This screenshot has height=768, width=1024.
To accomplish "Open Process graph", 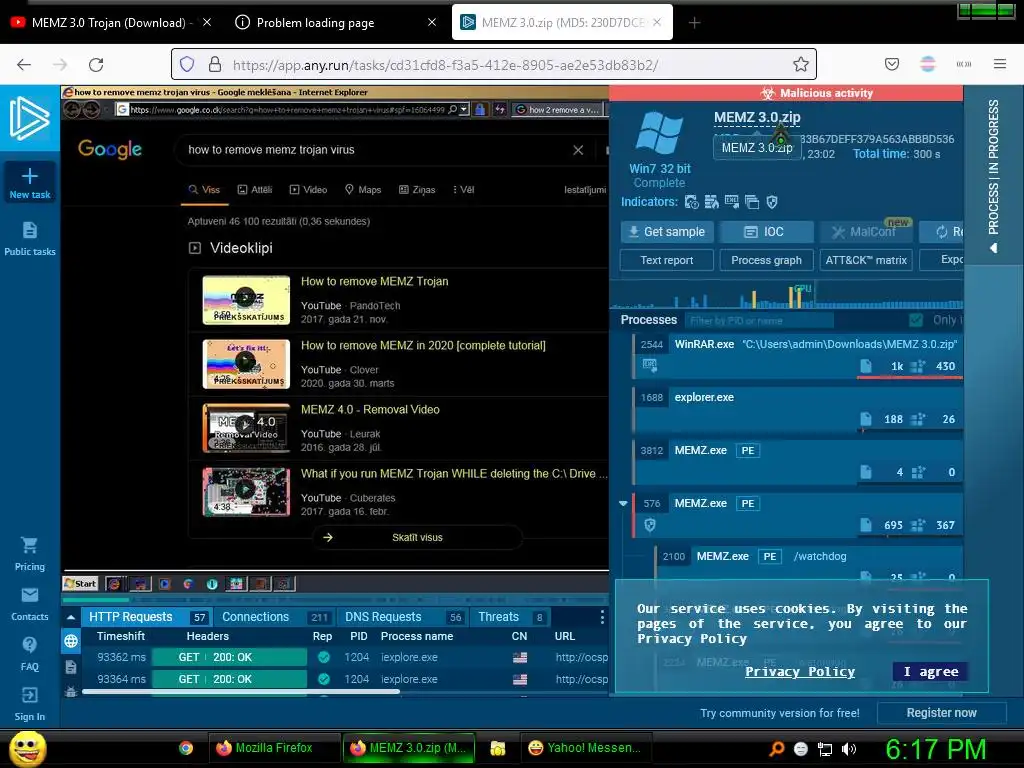I will (x=767, y=260).
